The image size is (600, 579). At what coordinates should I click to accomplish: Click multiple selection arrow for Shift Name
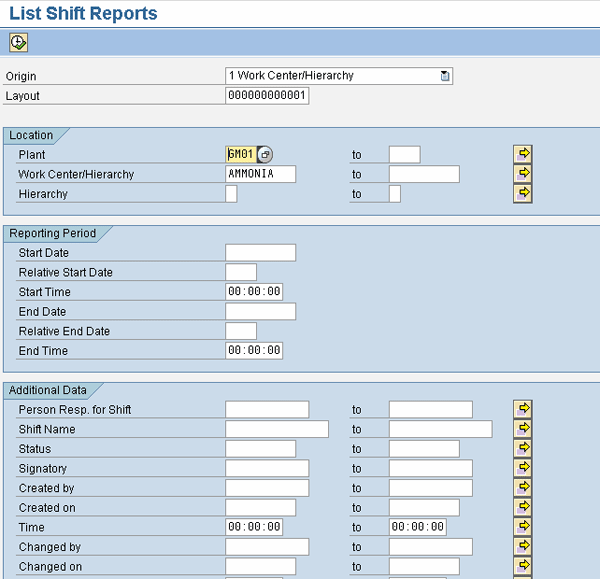click(x=522, y=429)
